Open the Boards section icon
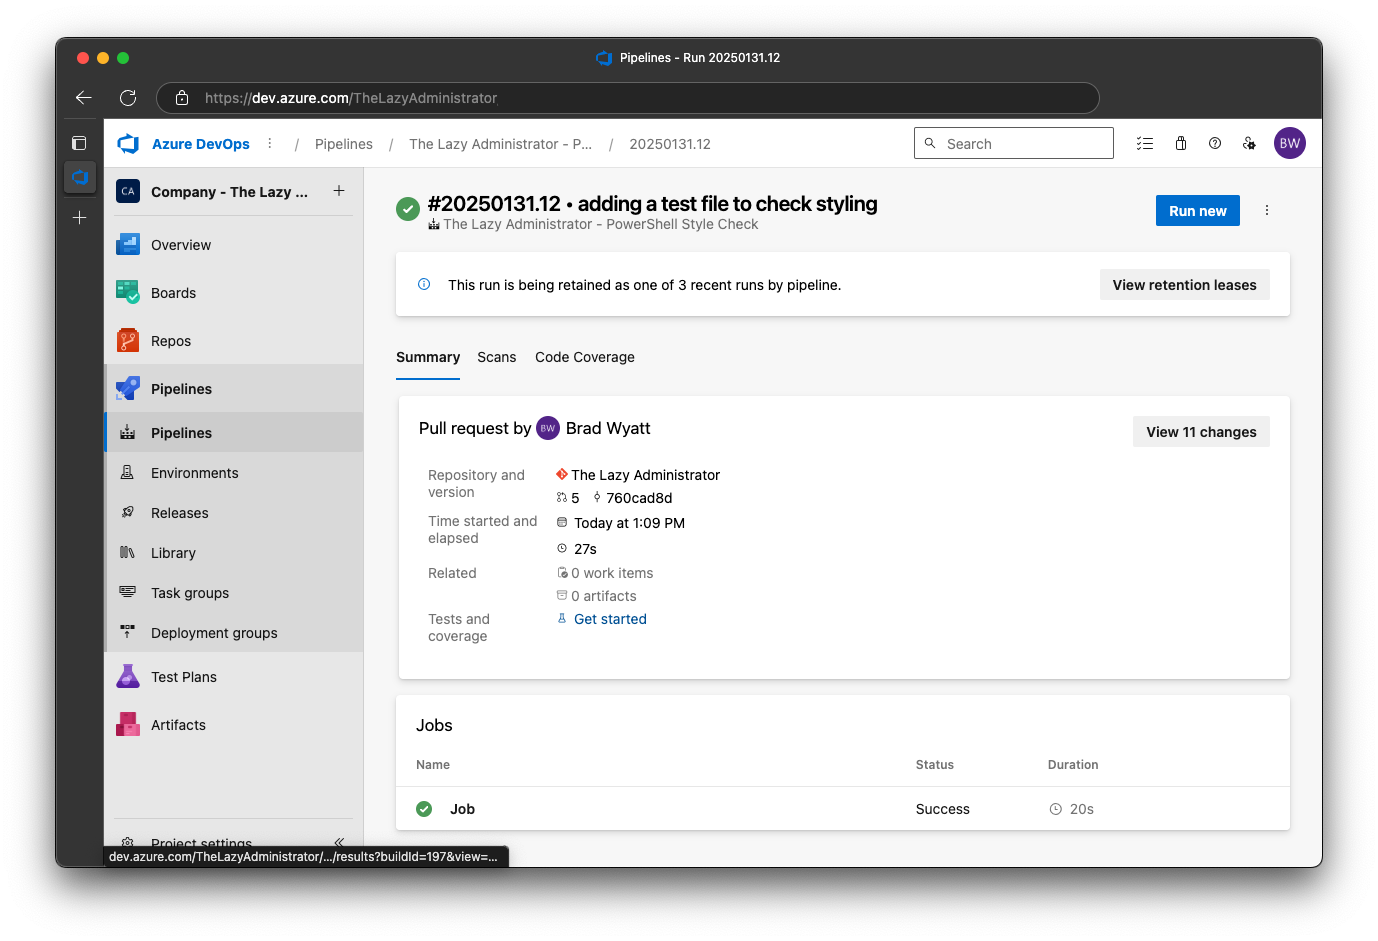Screen dimensions: 1378x941 point(128,292)
